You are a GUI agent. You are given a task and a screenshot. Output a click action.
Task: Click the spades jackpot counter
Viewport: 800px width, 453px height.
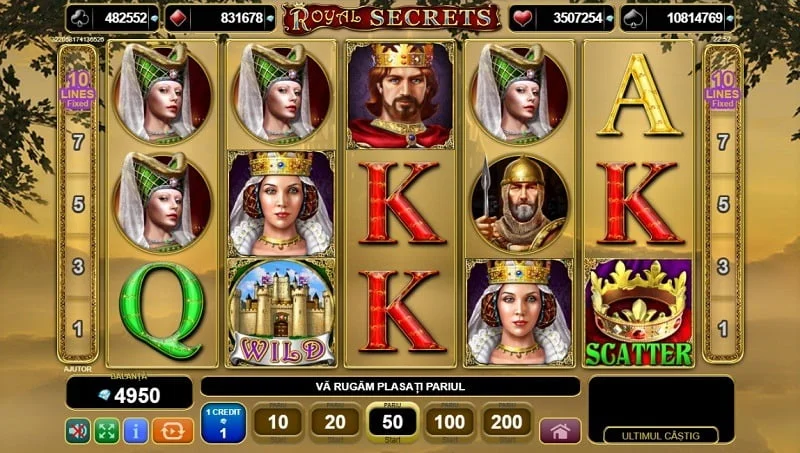pyautogui.click(x=678, y=18)
